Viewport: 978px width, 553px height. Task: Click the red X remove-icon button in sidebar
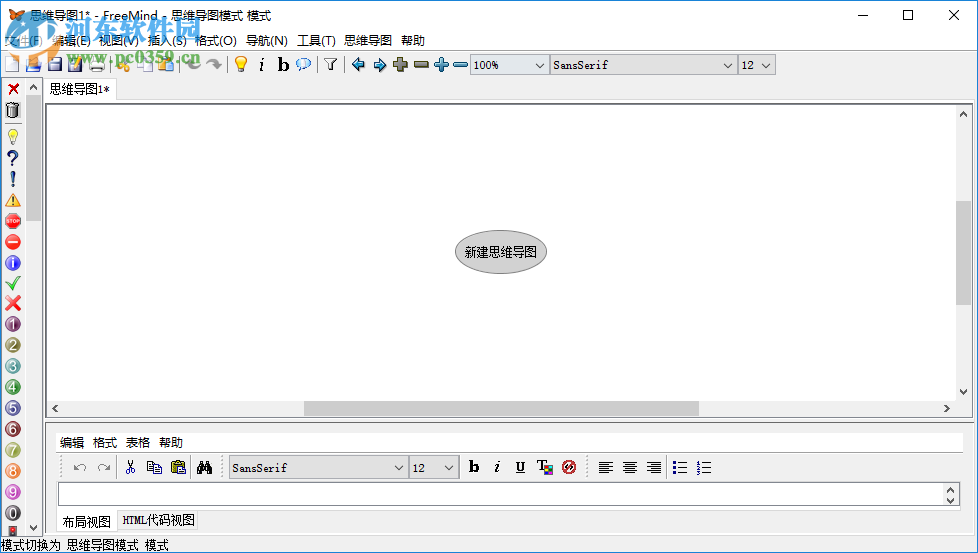point(13,89)
